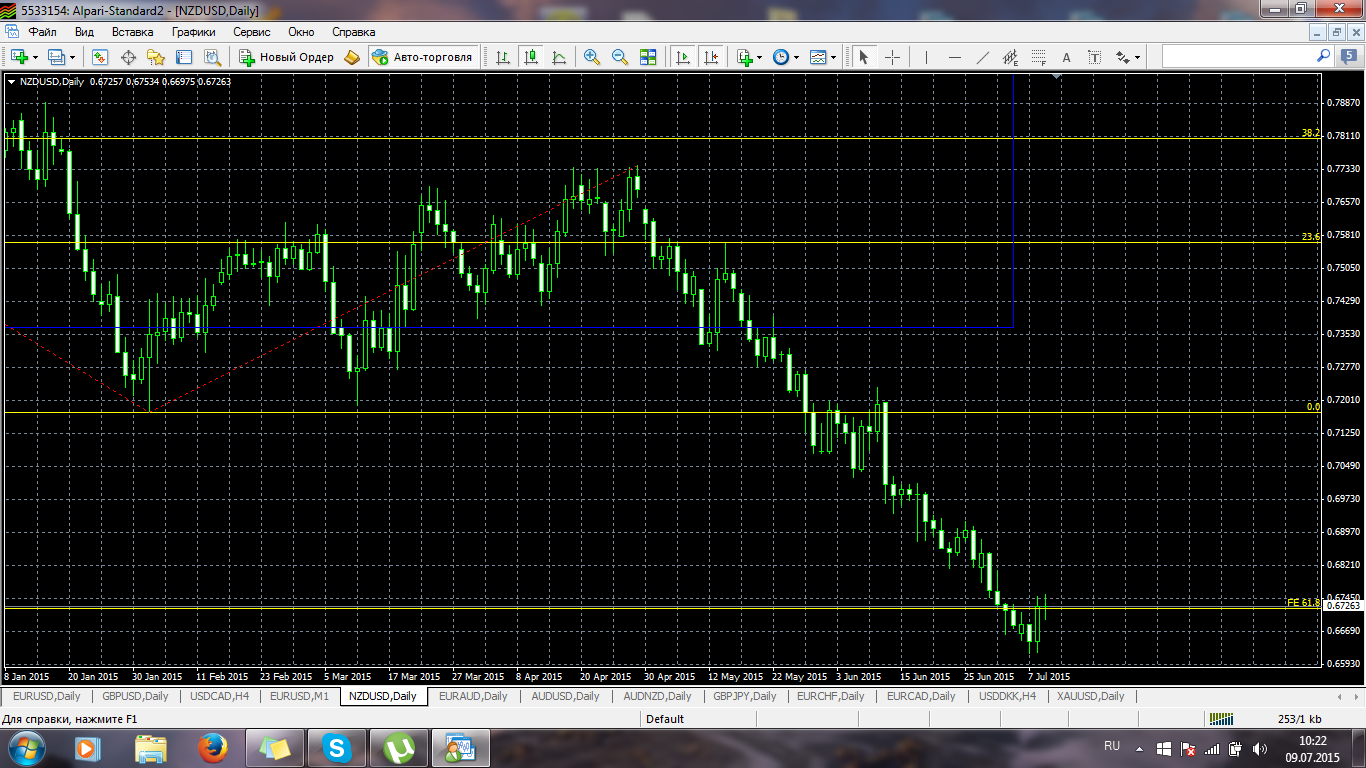1366x768 pixels.
Task: Open the Вид menu
Action: coord(84,32)
